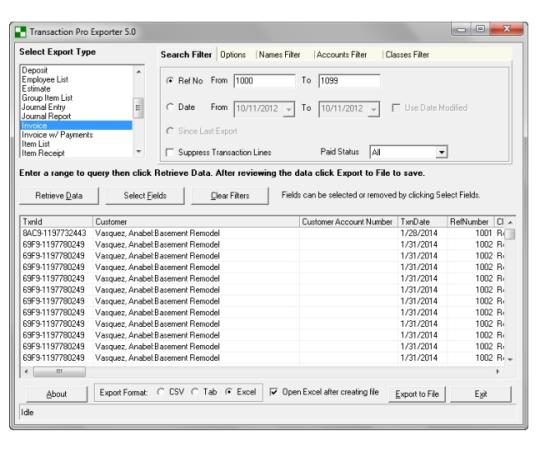
Task: Click the RefNumber column header
Action: pyautogui.click(x=470, y=222)
